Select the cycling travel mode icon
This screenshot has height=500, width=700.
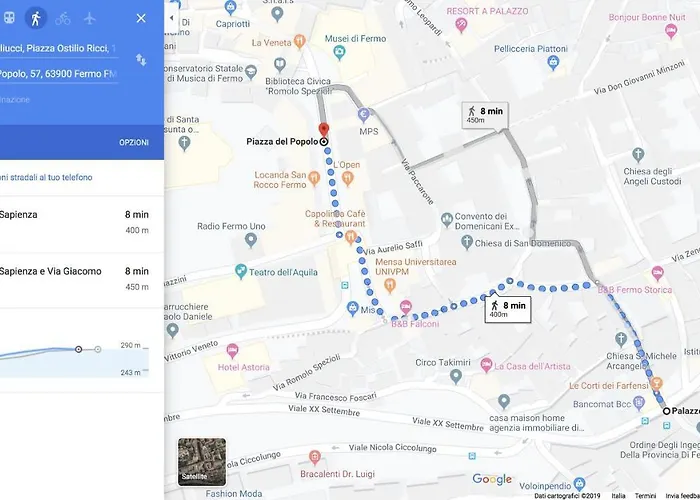point(62,18)
